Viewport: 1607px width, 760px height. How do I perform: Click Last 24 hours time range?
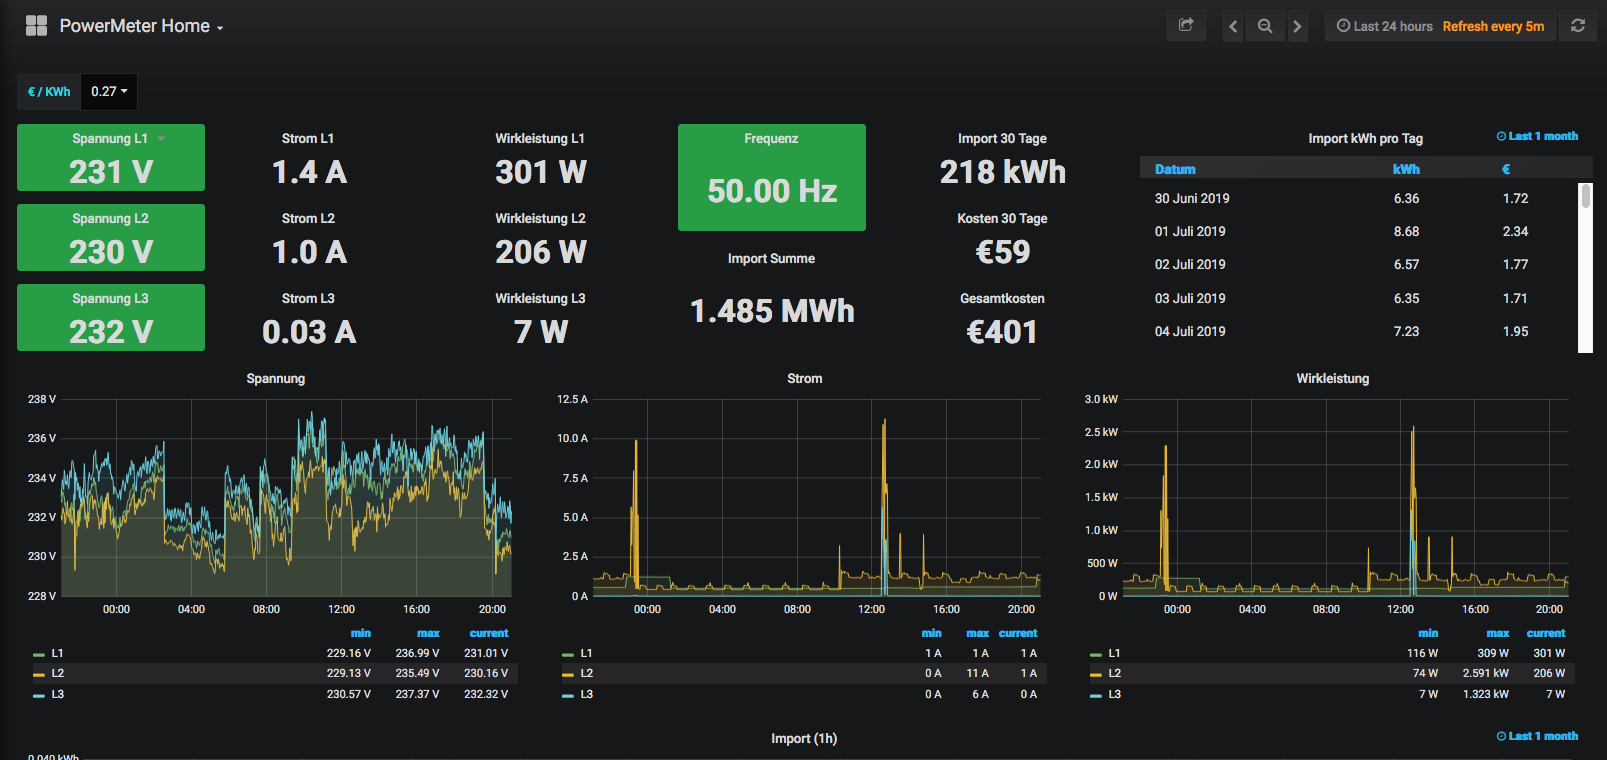pyautogui.click(x=1393, y=26)
